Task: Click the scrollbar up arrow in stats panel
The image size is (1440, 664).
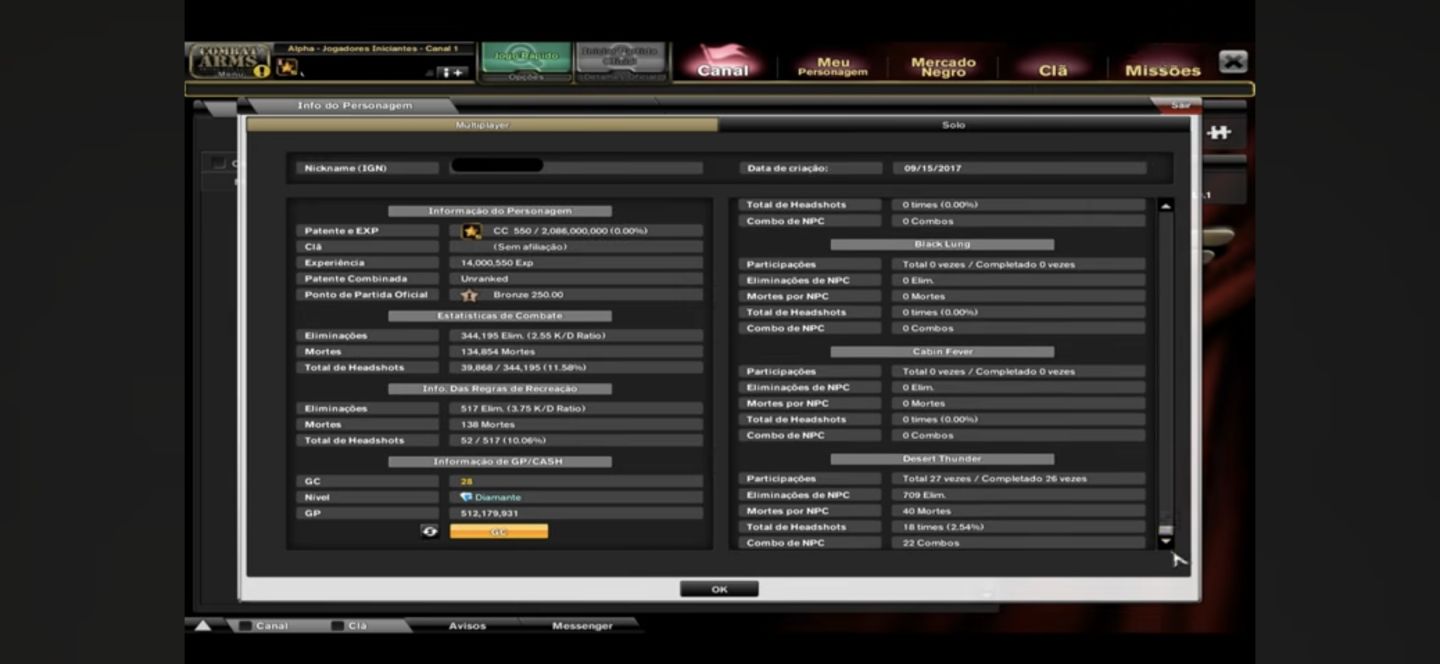Action: coord(1165,206)
